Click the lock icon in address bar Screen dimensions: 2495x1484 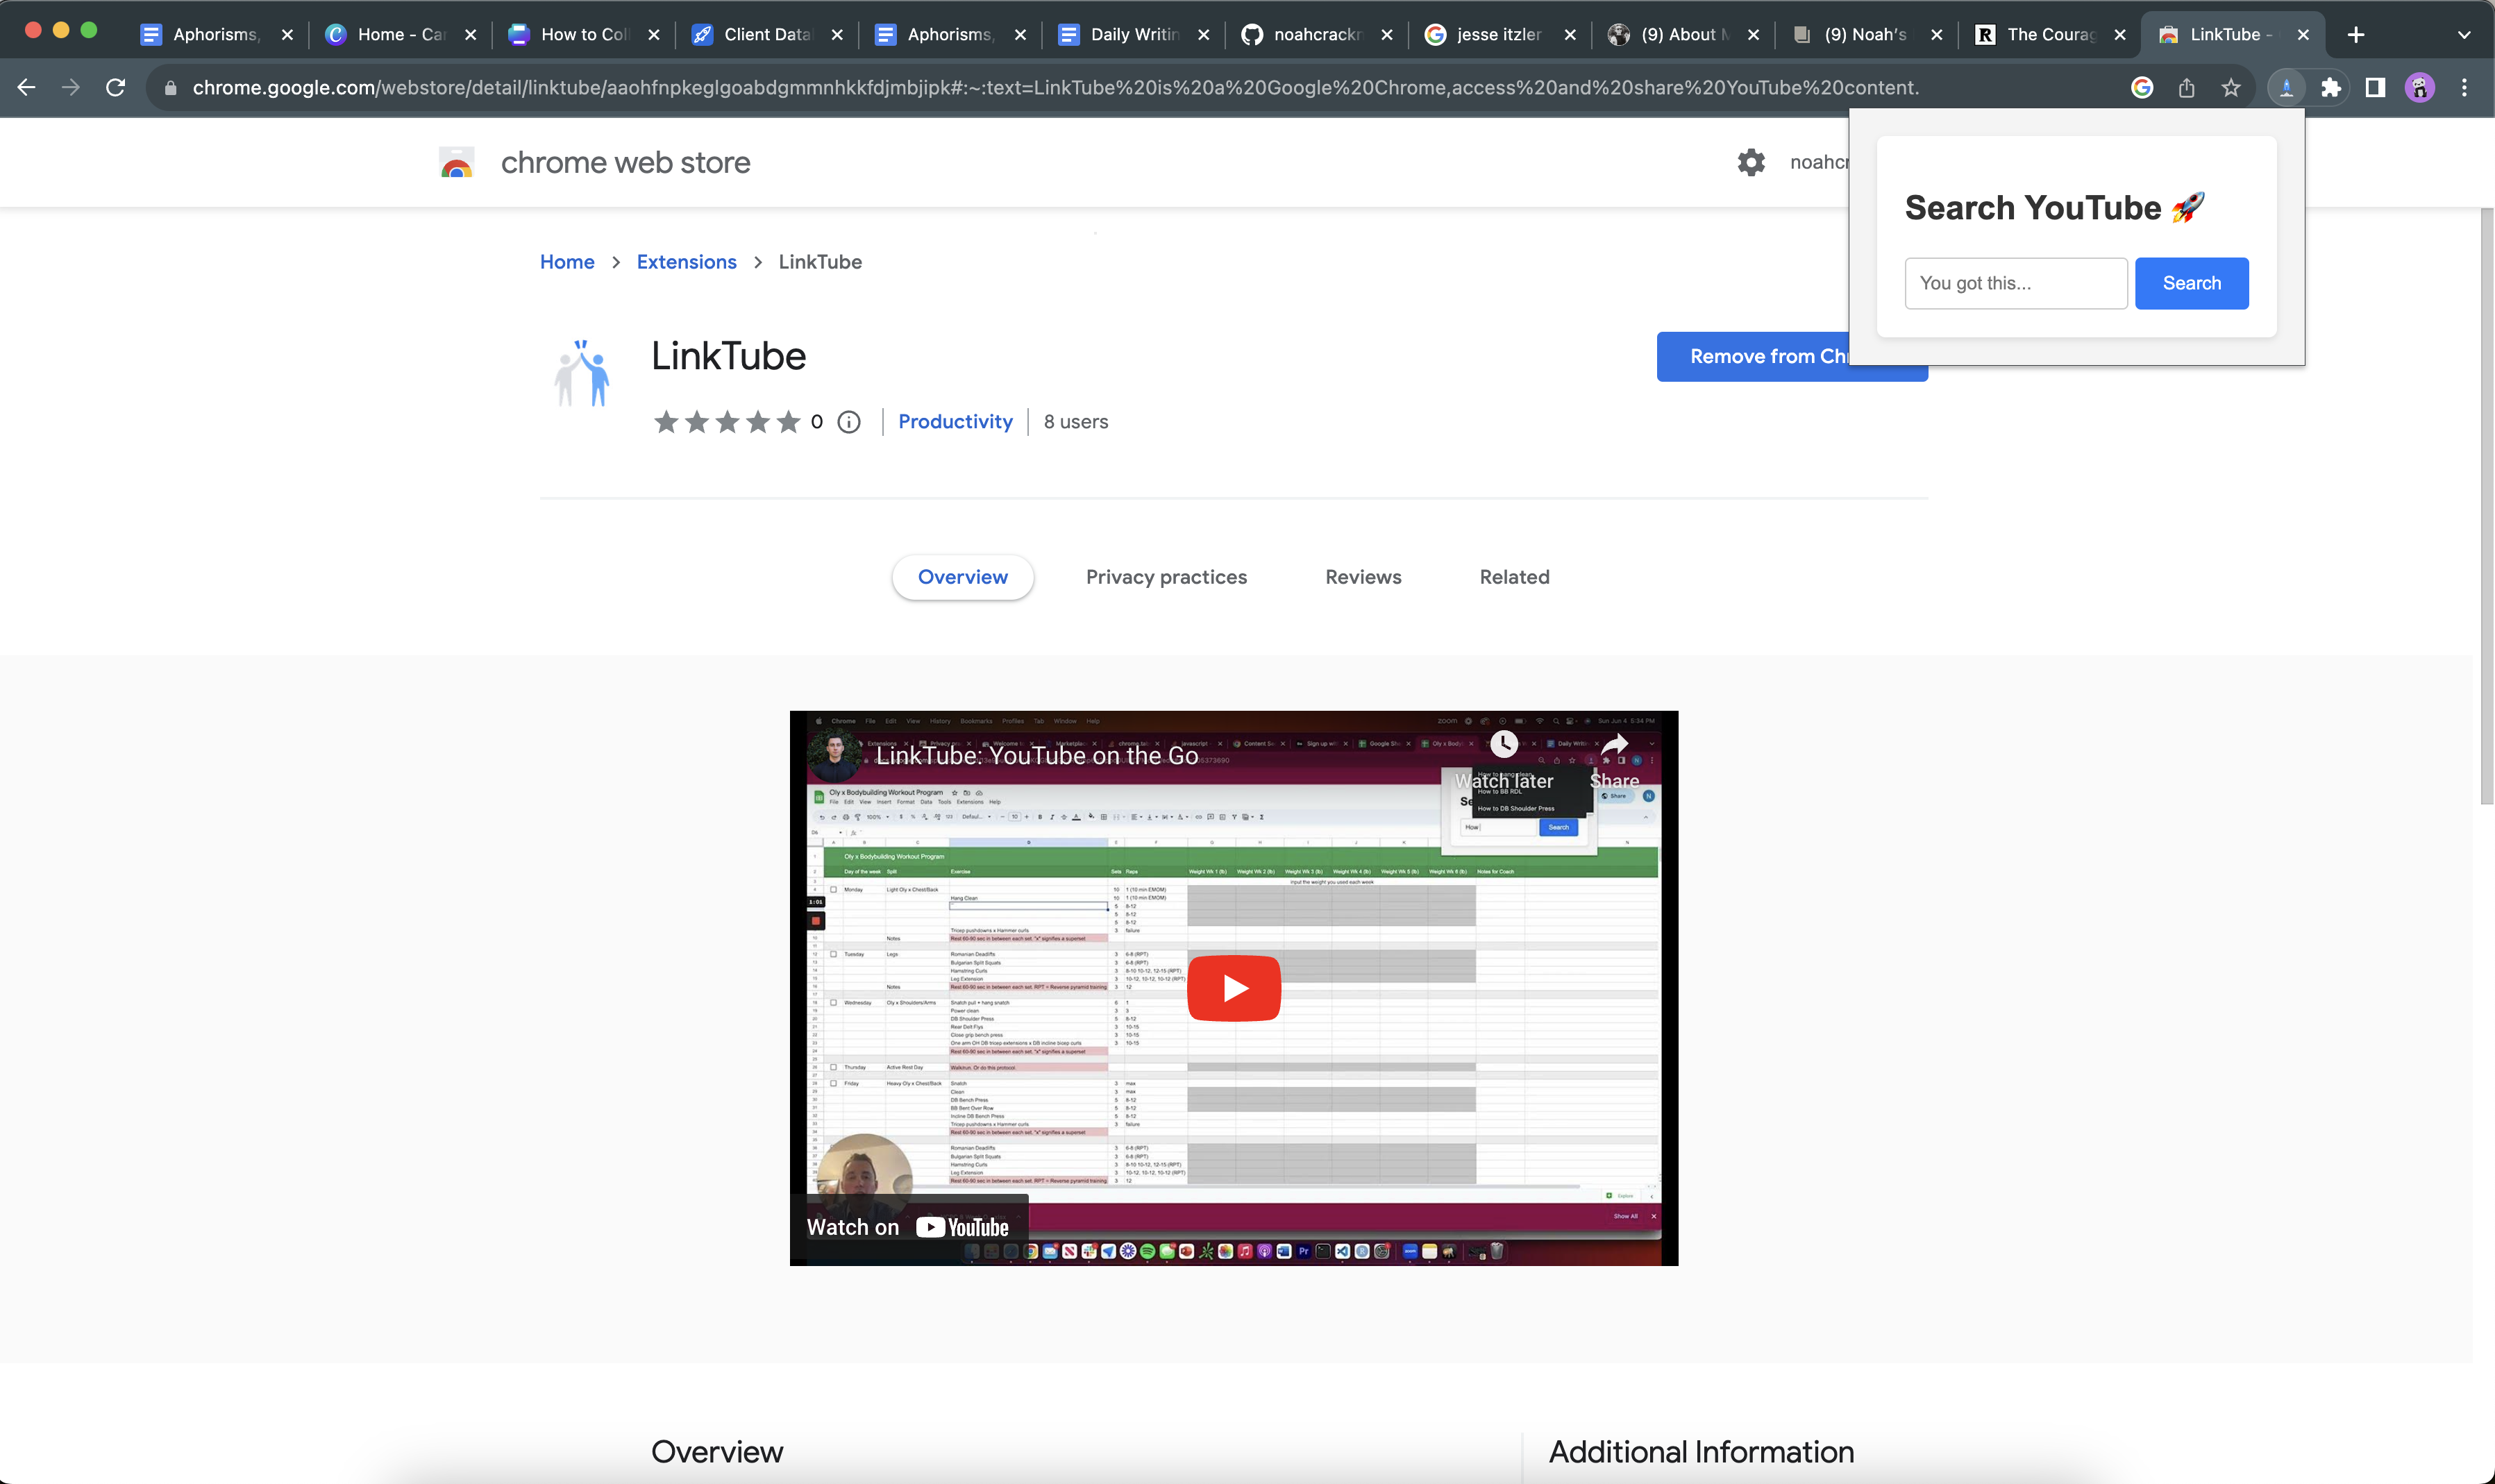click(x=170, y=88)
